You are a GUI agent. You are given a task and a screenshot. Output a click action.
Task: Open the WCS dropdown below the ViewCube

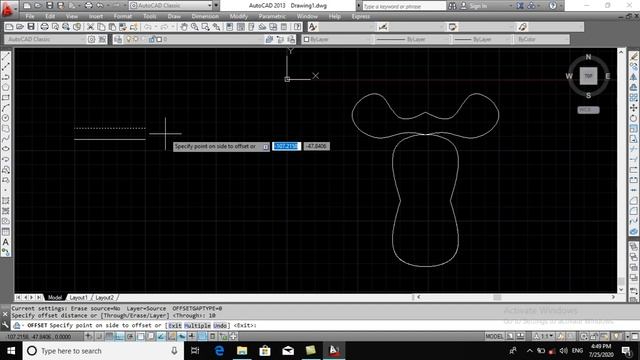pyautogui.click(x=588, y=110)
